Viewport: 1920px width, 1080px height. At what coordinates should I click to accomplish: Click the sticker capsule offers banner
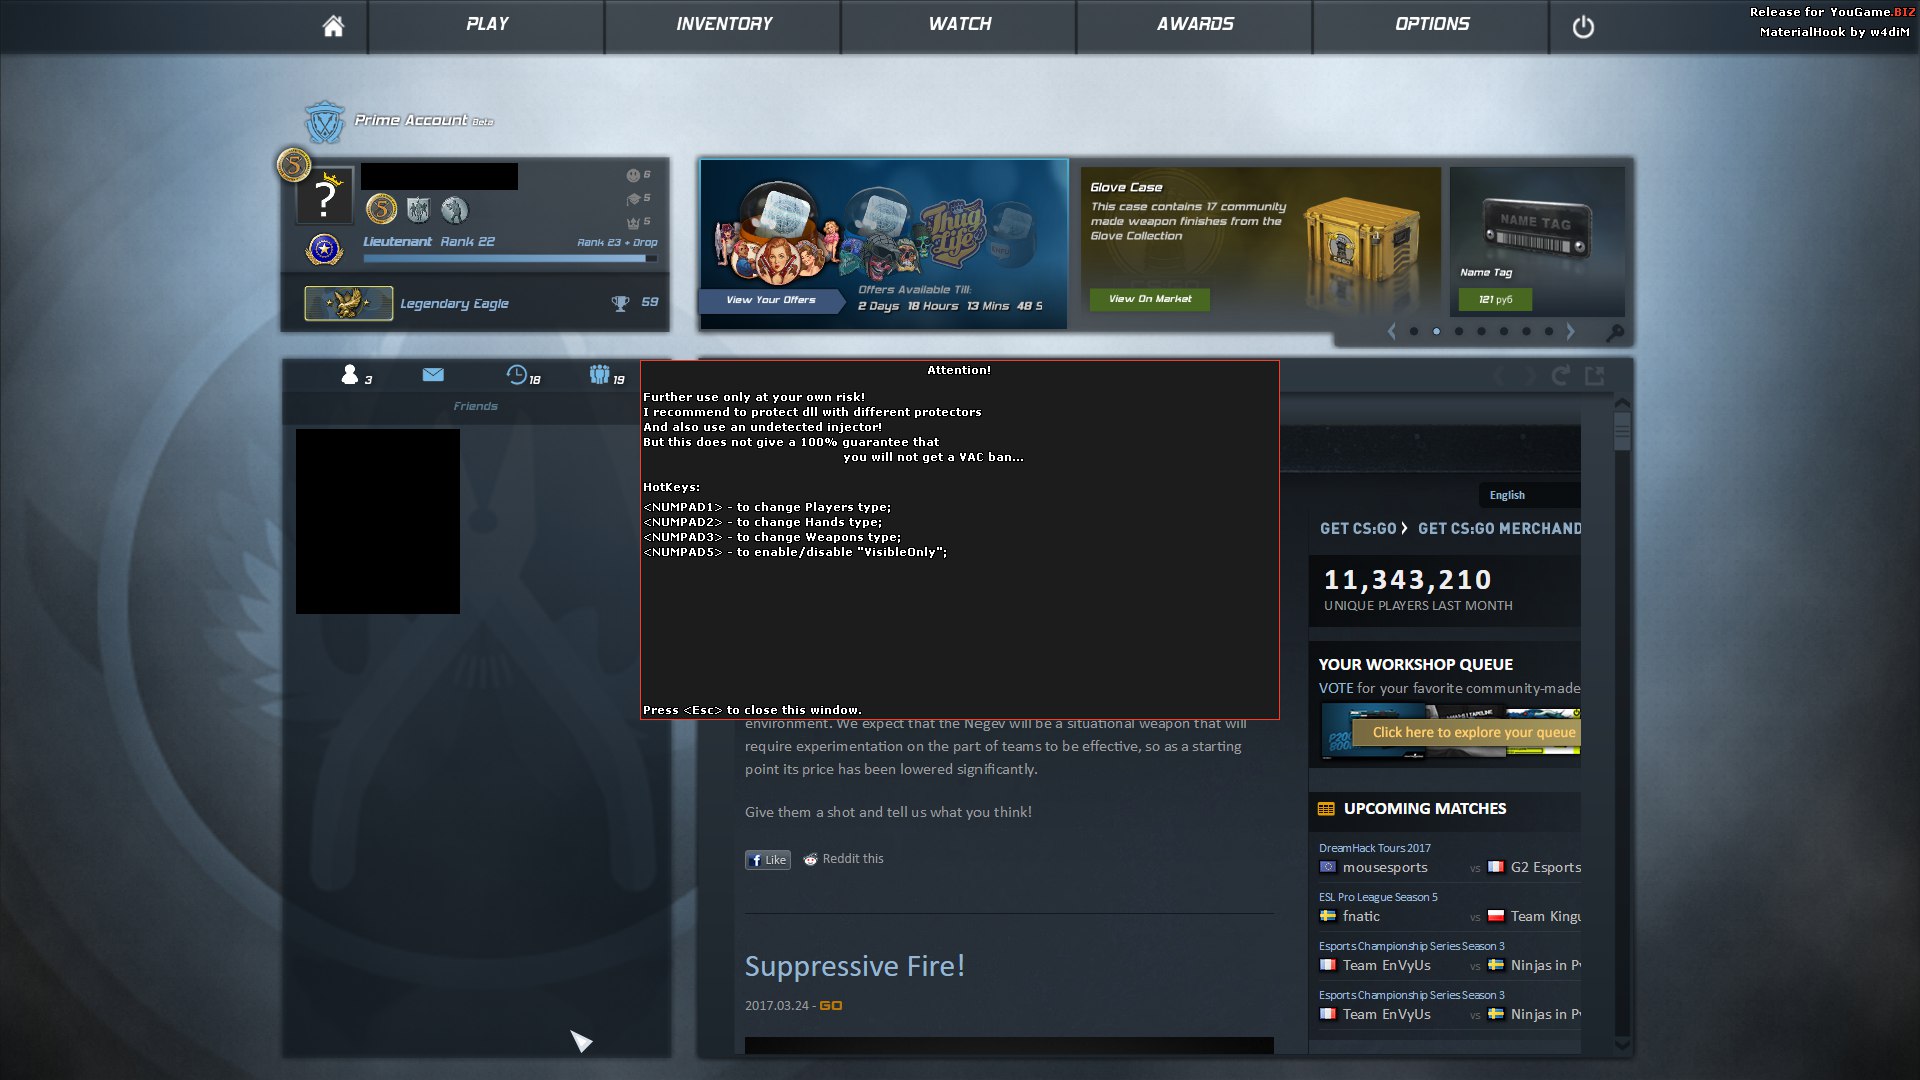[x=883, y=243]
